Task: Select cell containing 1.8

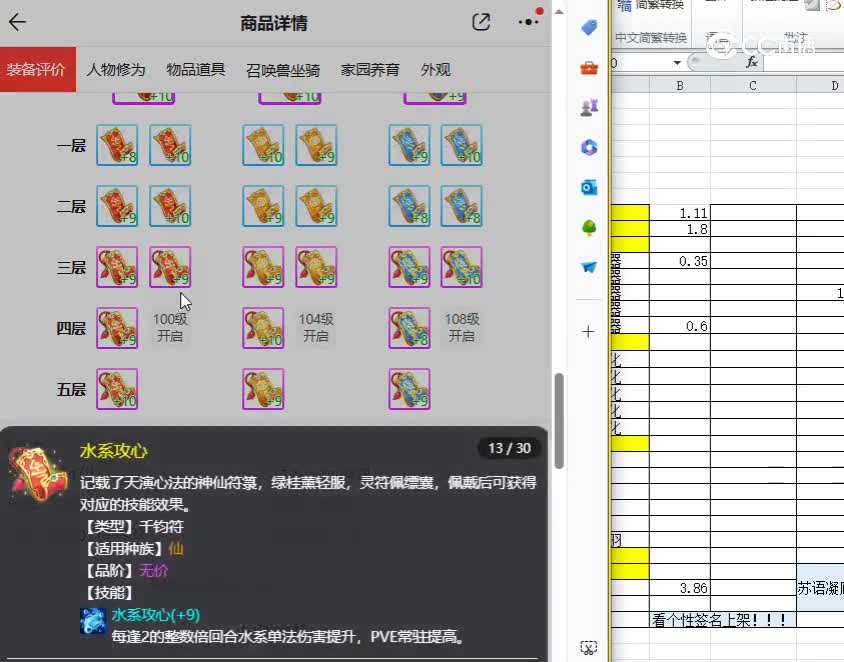Action: 680,229
